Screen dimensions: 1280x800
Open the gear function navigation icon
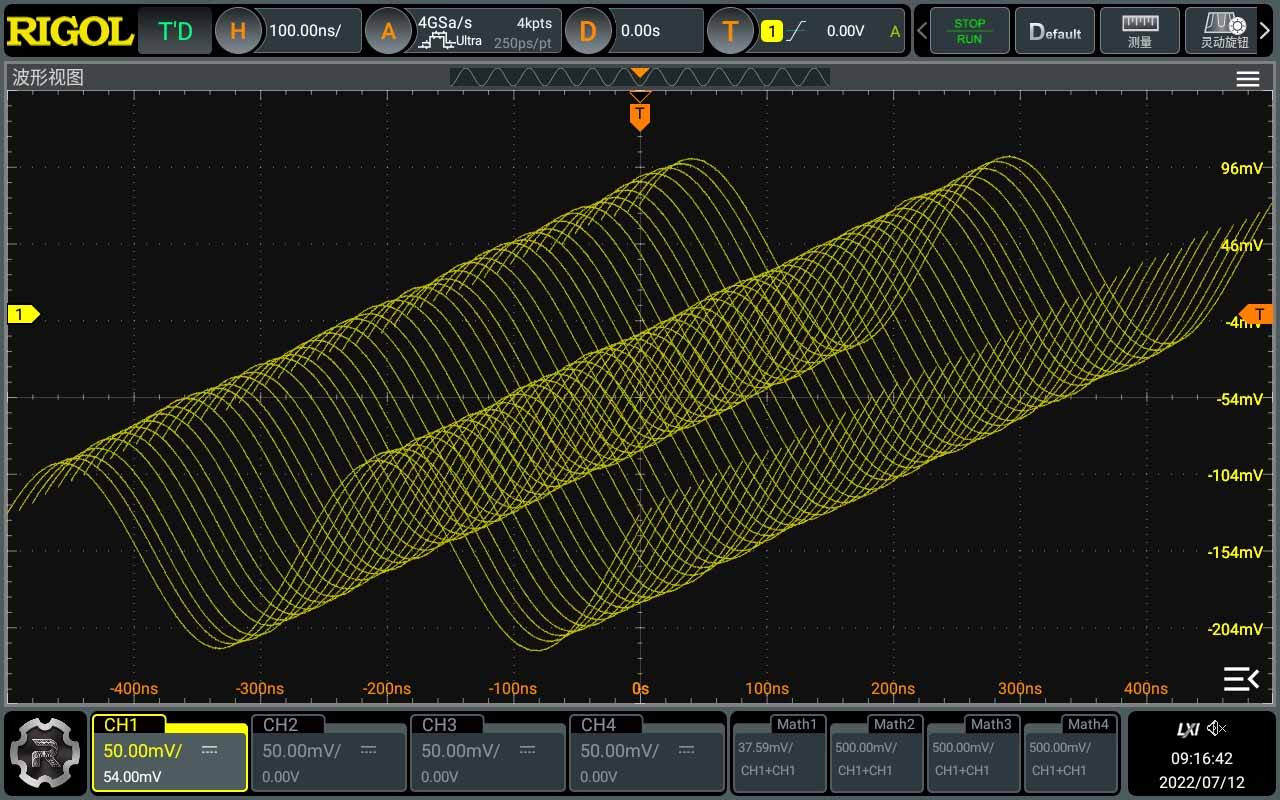[x=44, y=752]
